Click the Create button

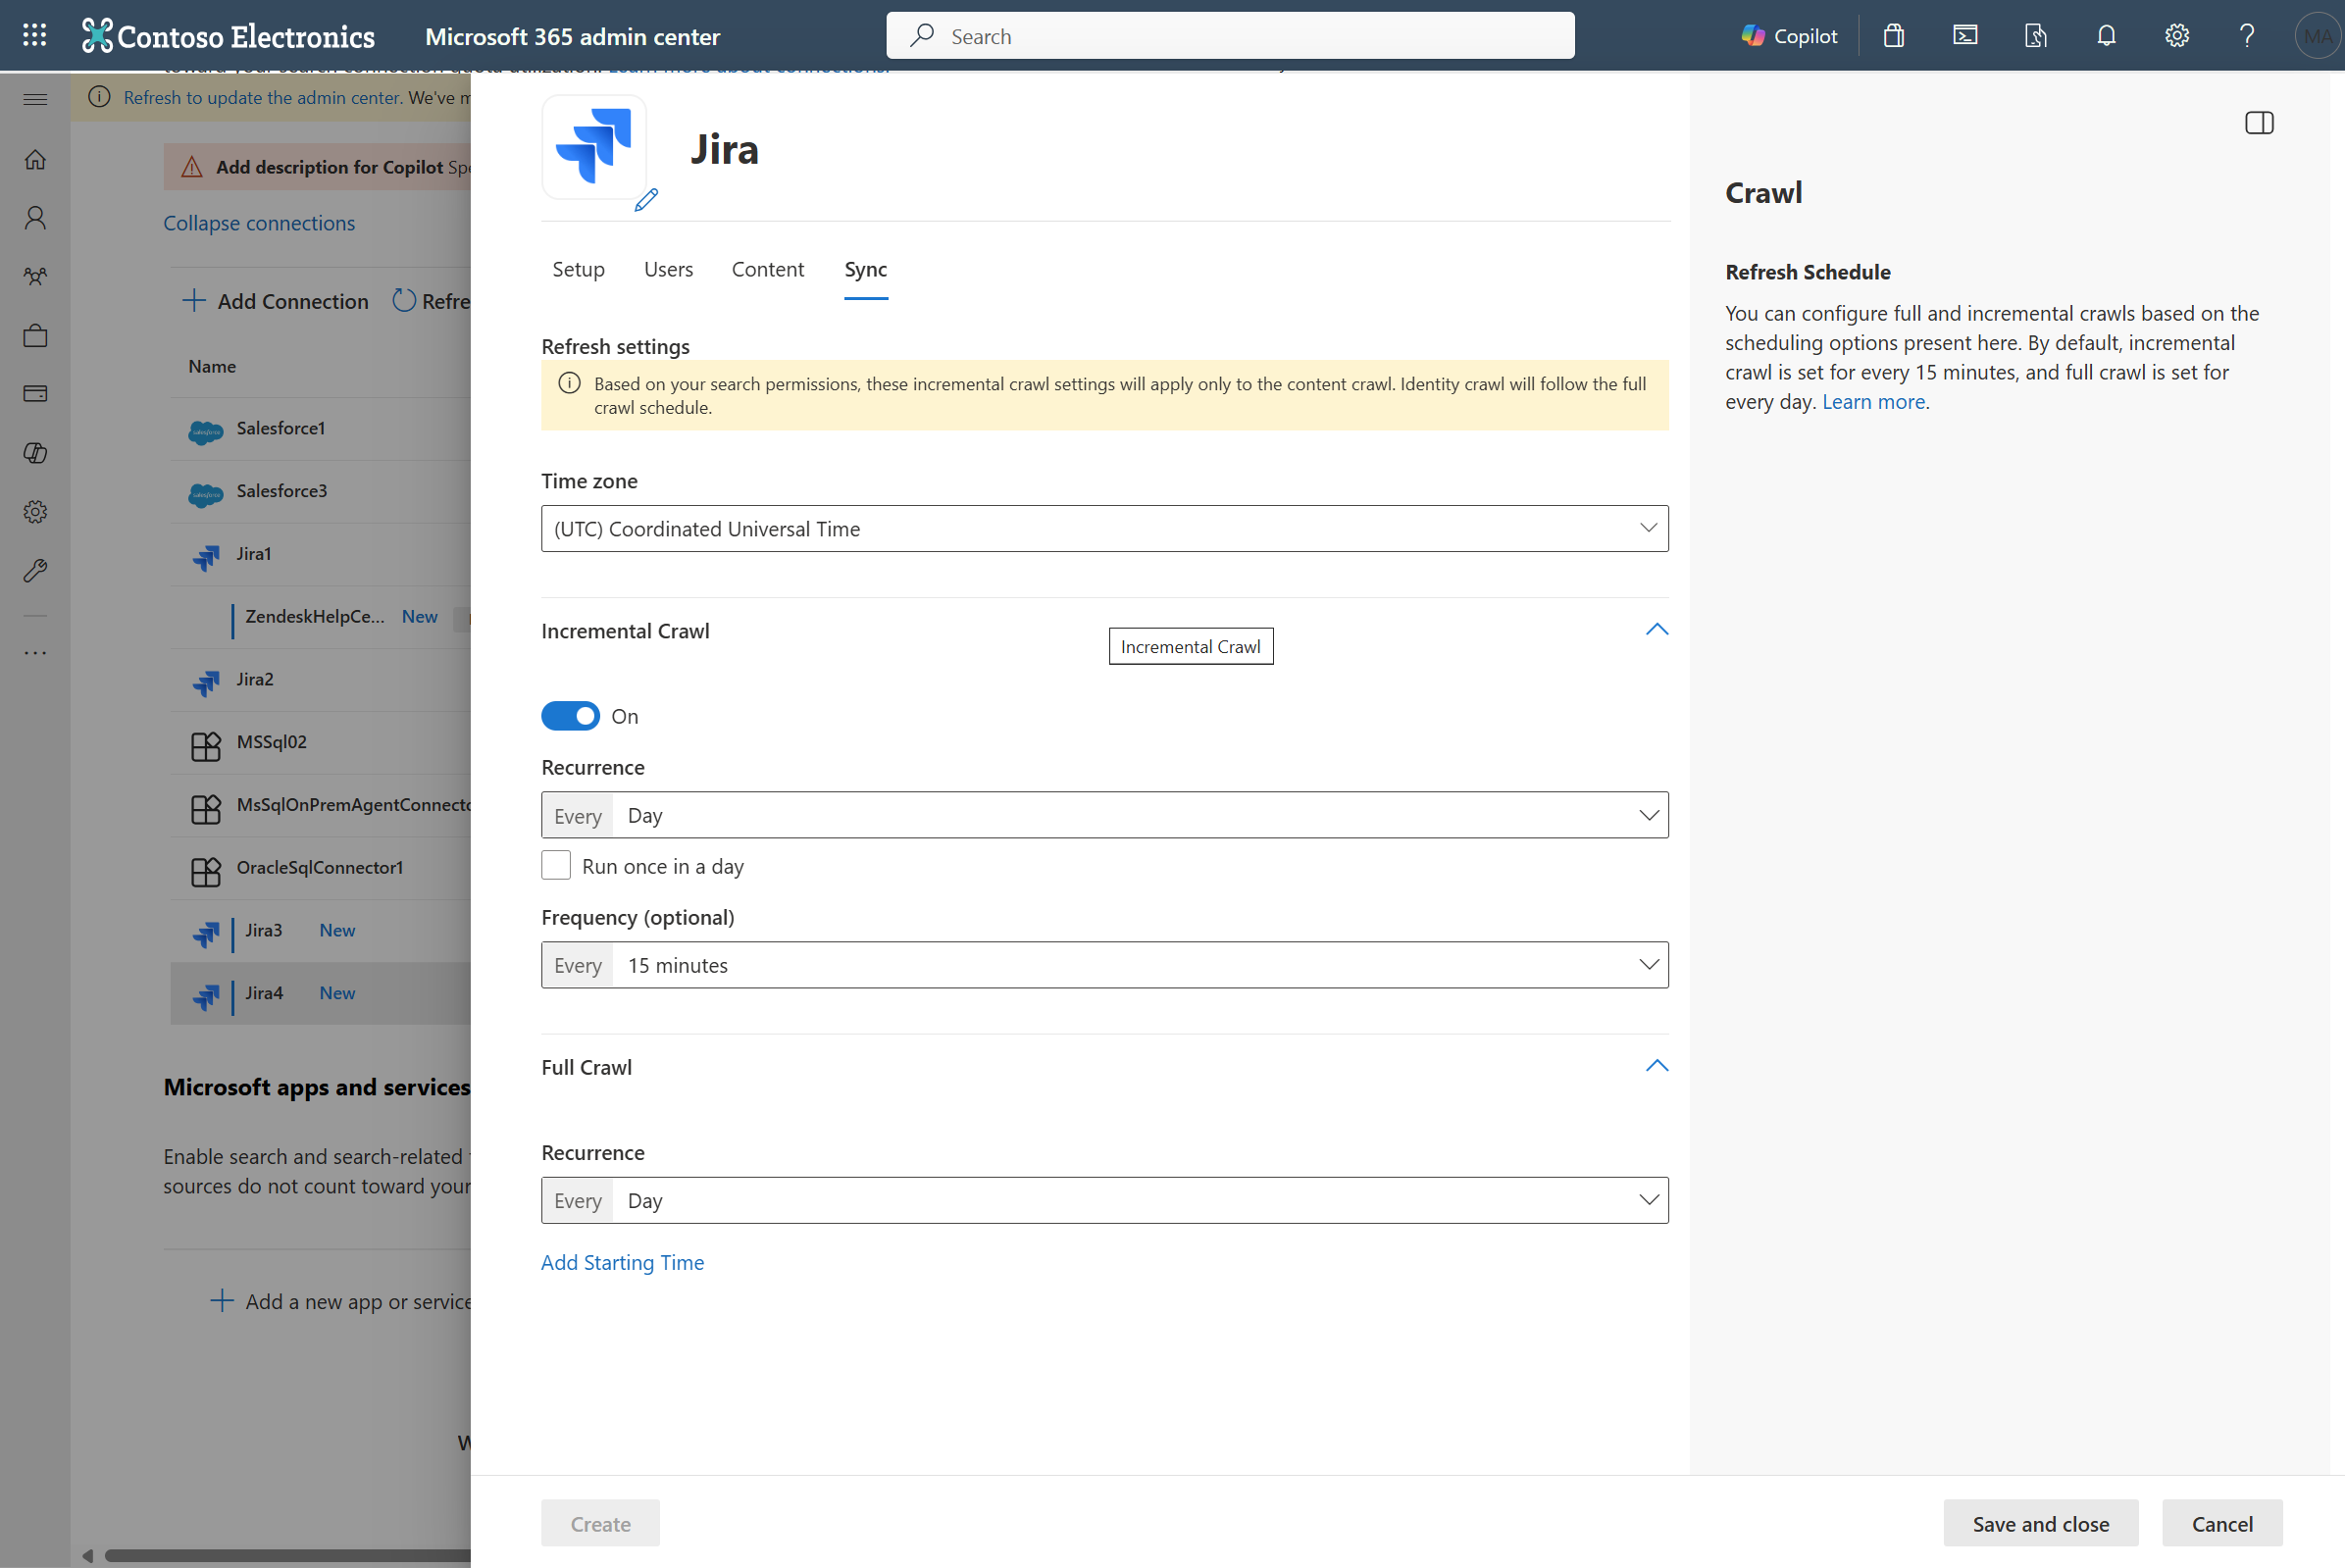600,1523
